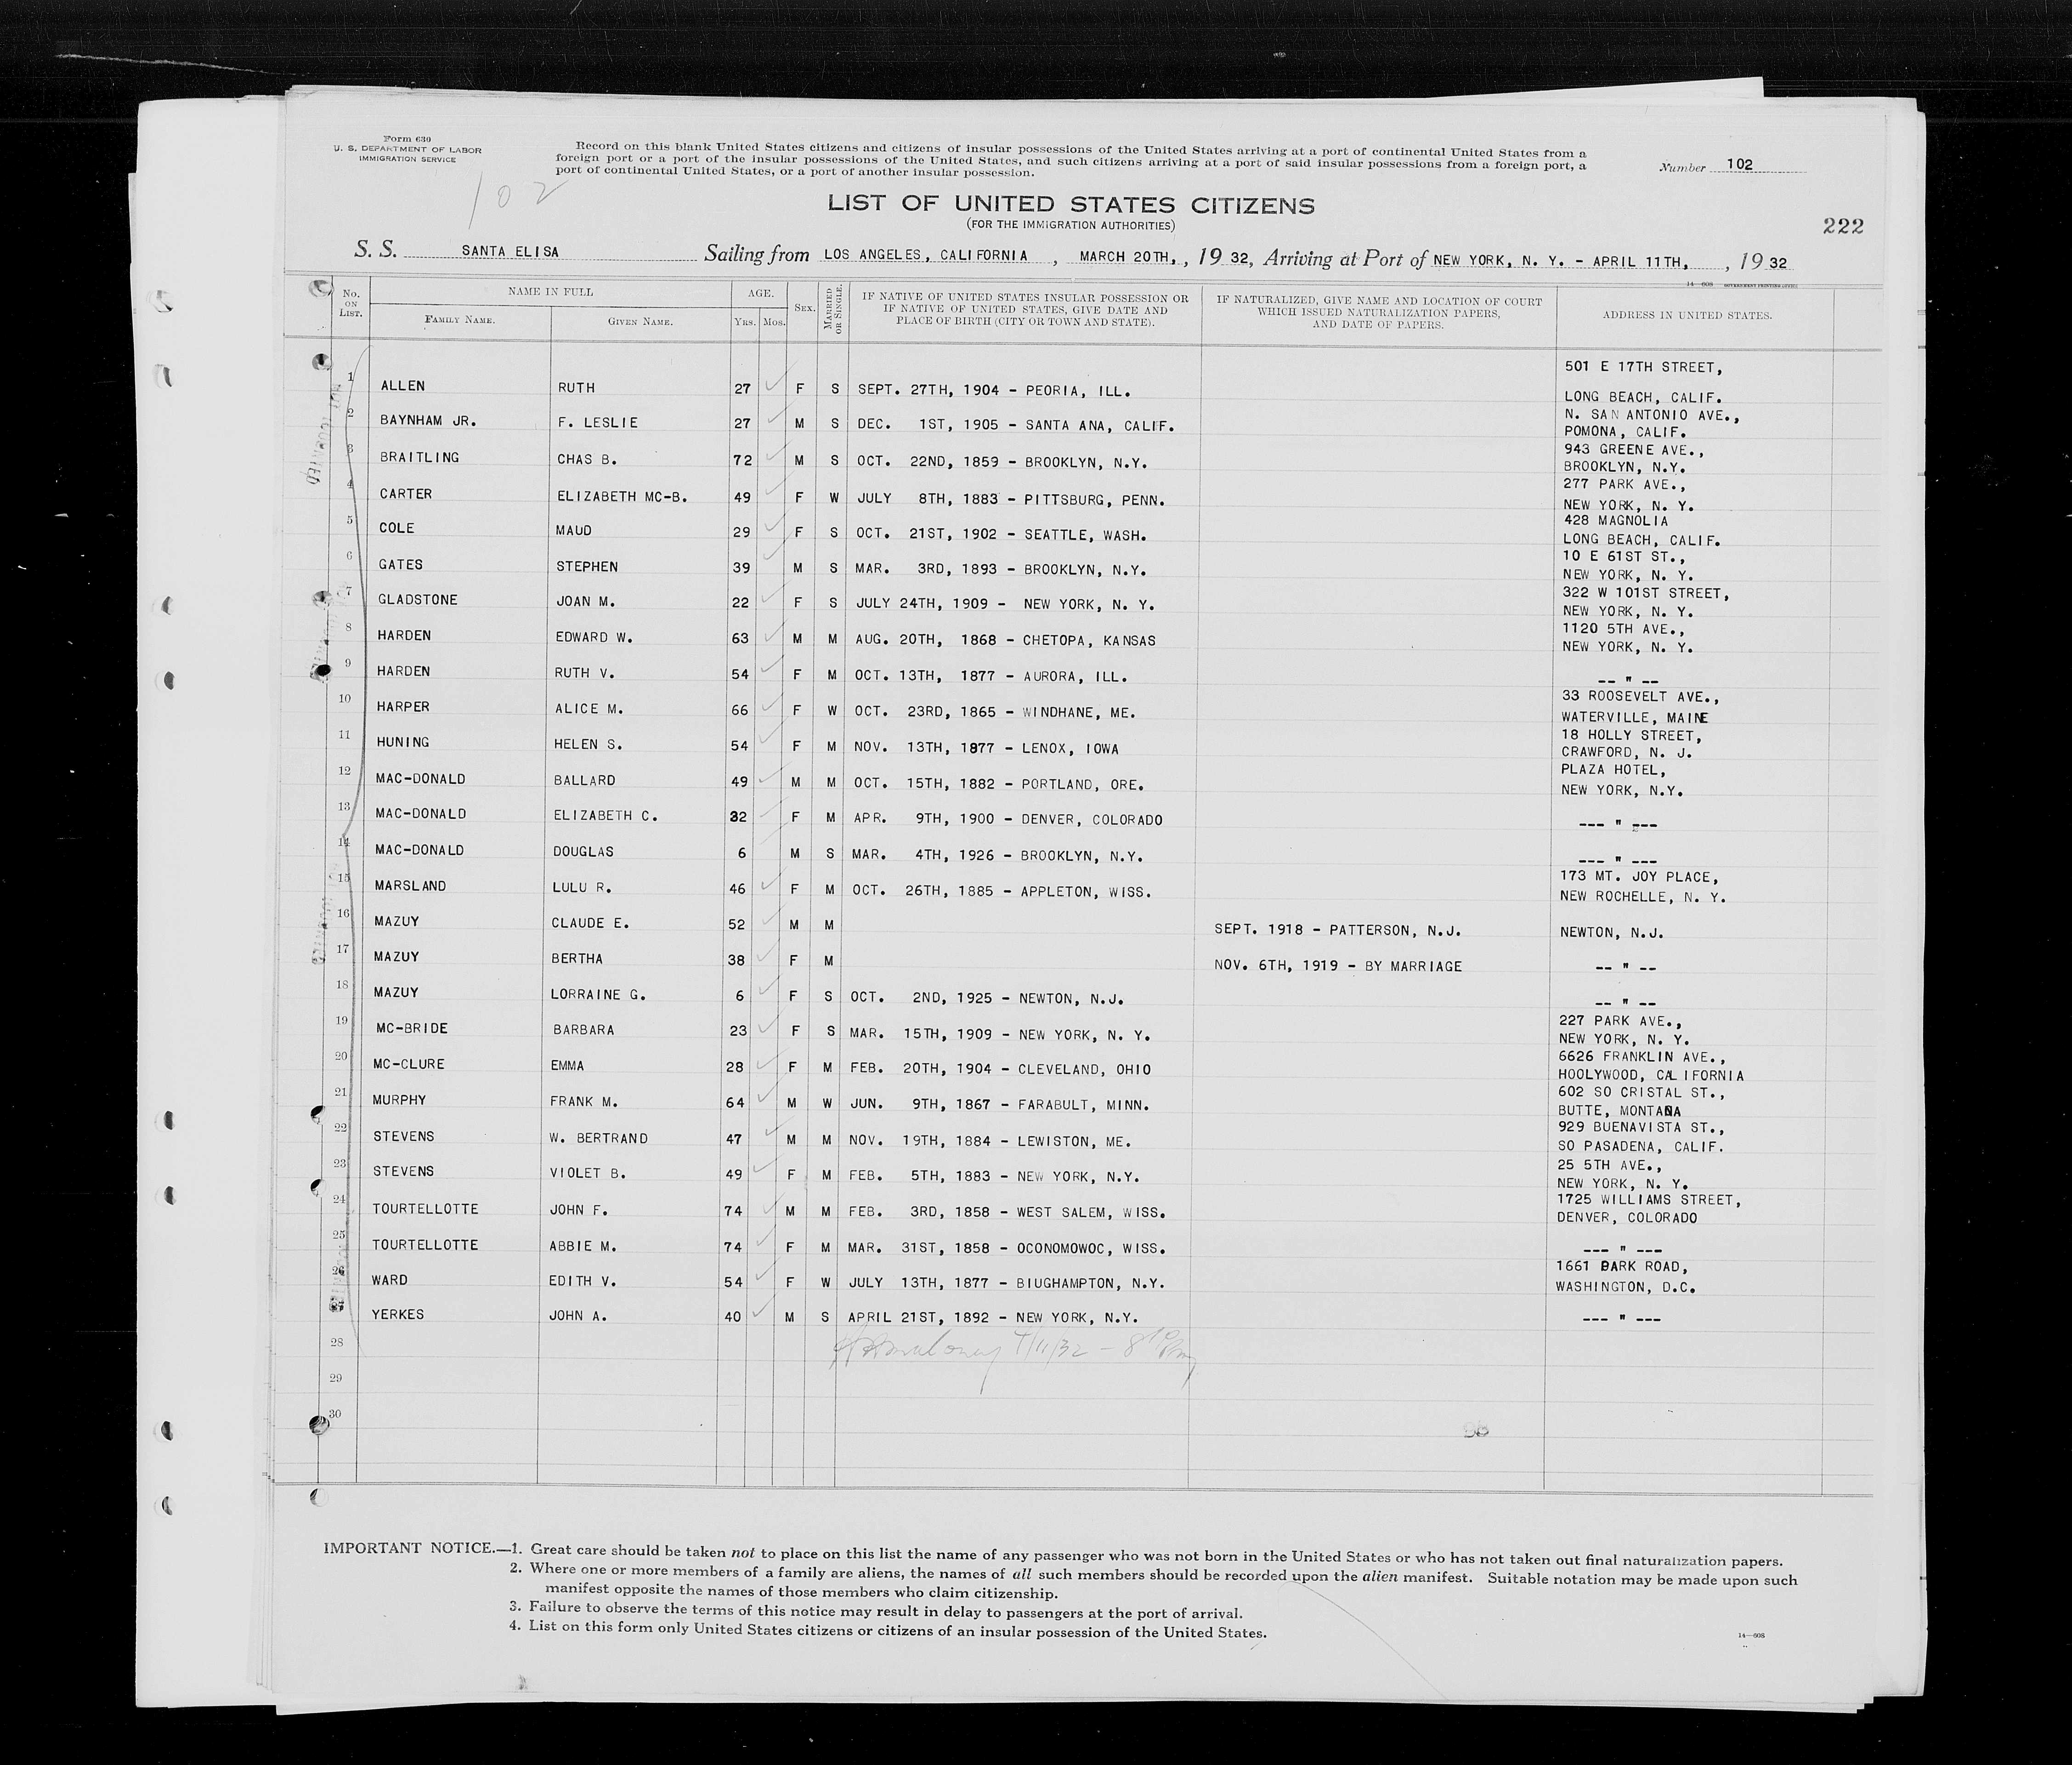The width and height of the screenshot is (2072, 1765).
Task: Select given name 'JOHN F.'
Action: click(579, 1210)
